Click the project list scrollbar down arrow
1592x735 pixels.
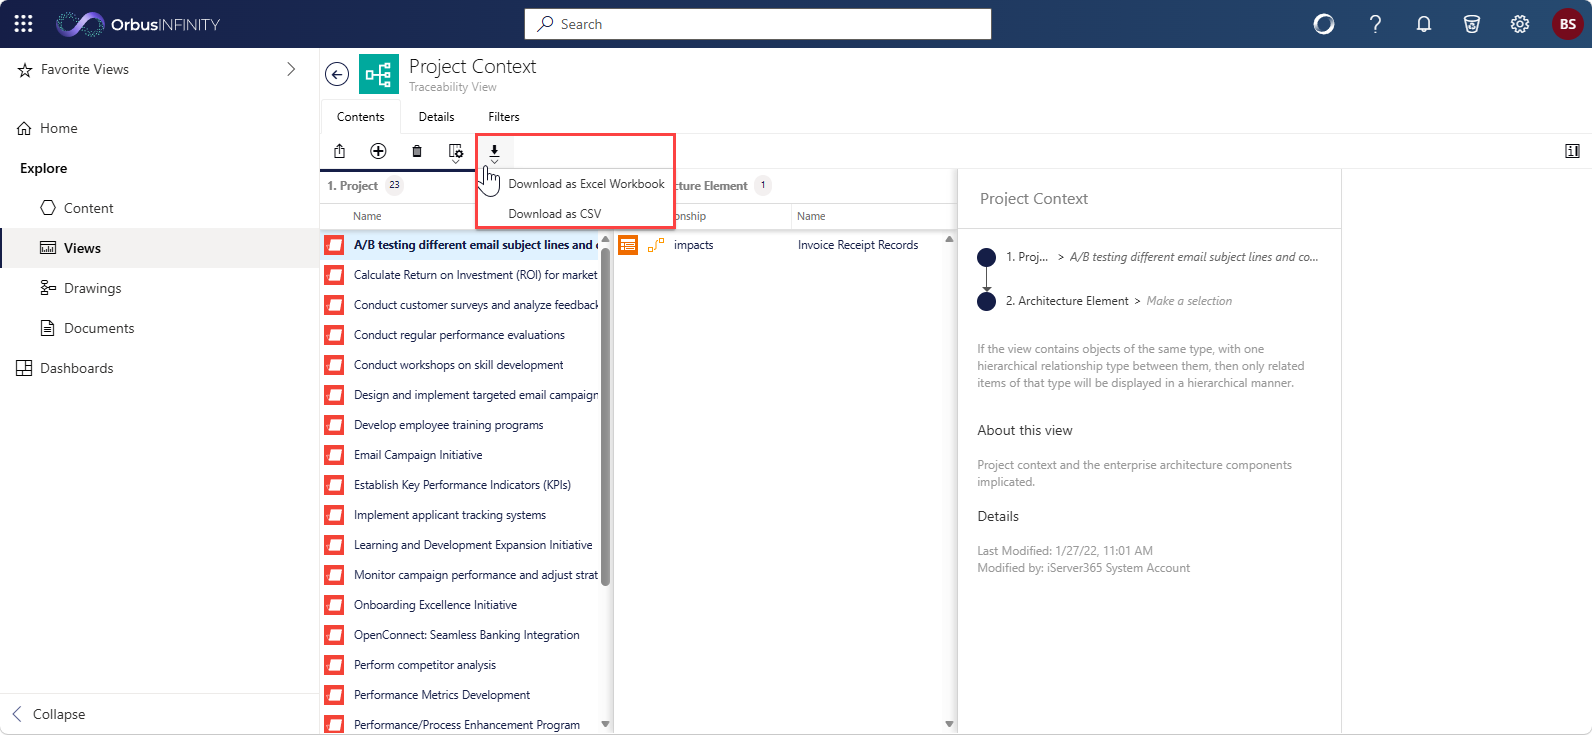pyautogui.click(x=605, y=724)
